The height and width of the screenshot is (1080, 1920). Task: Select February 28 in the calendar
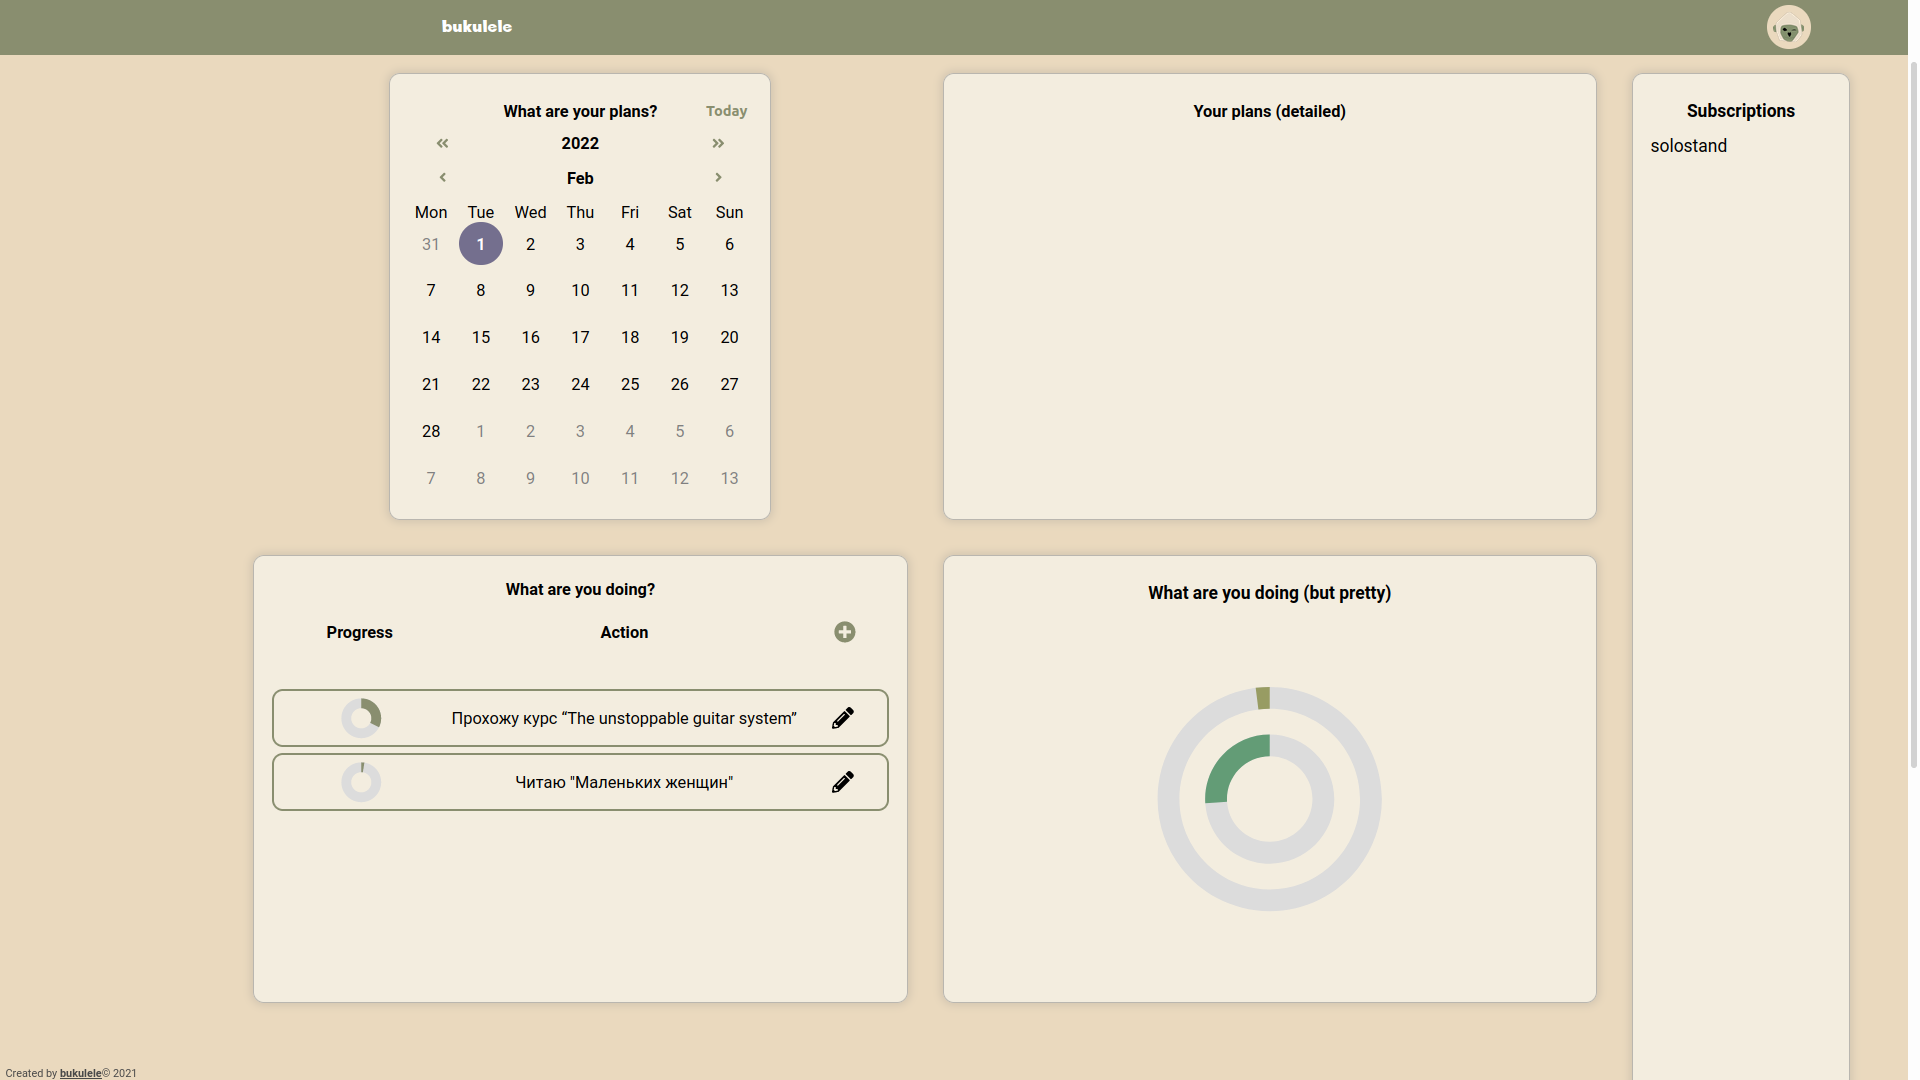(430, 431)
